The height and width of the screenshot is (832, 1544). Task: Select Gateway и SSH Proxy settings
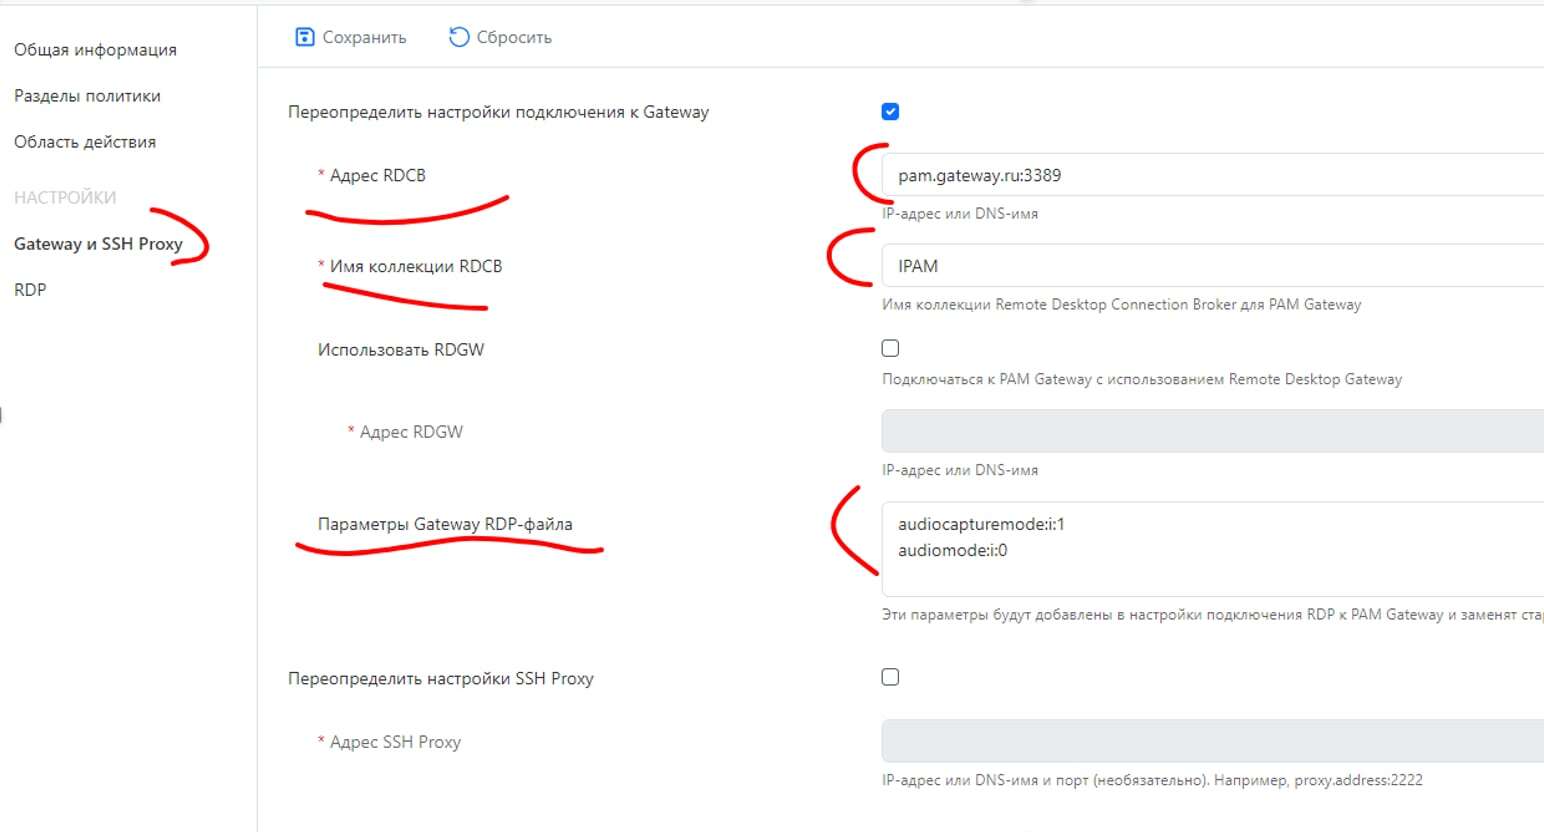tap(98, 244)
